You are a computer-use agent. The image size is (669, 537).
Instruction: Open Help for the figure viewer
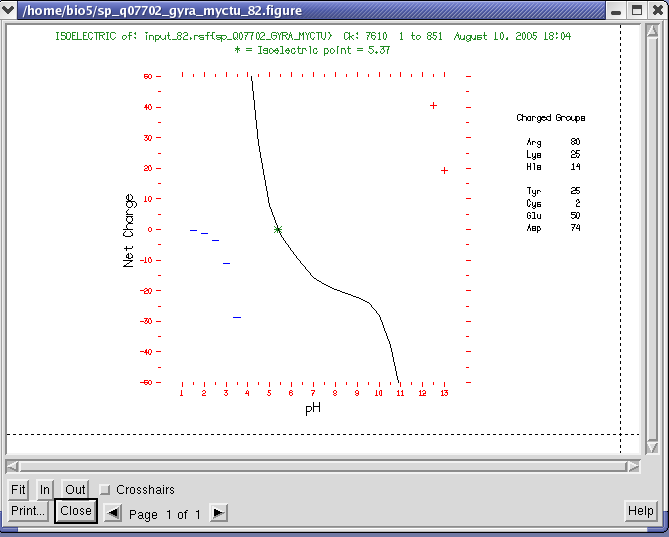click(x=640, y=511)
